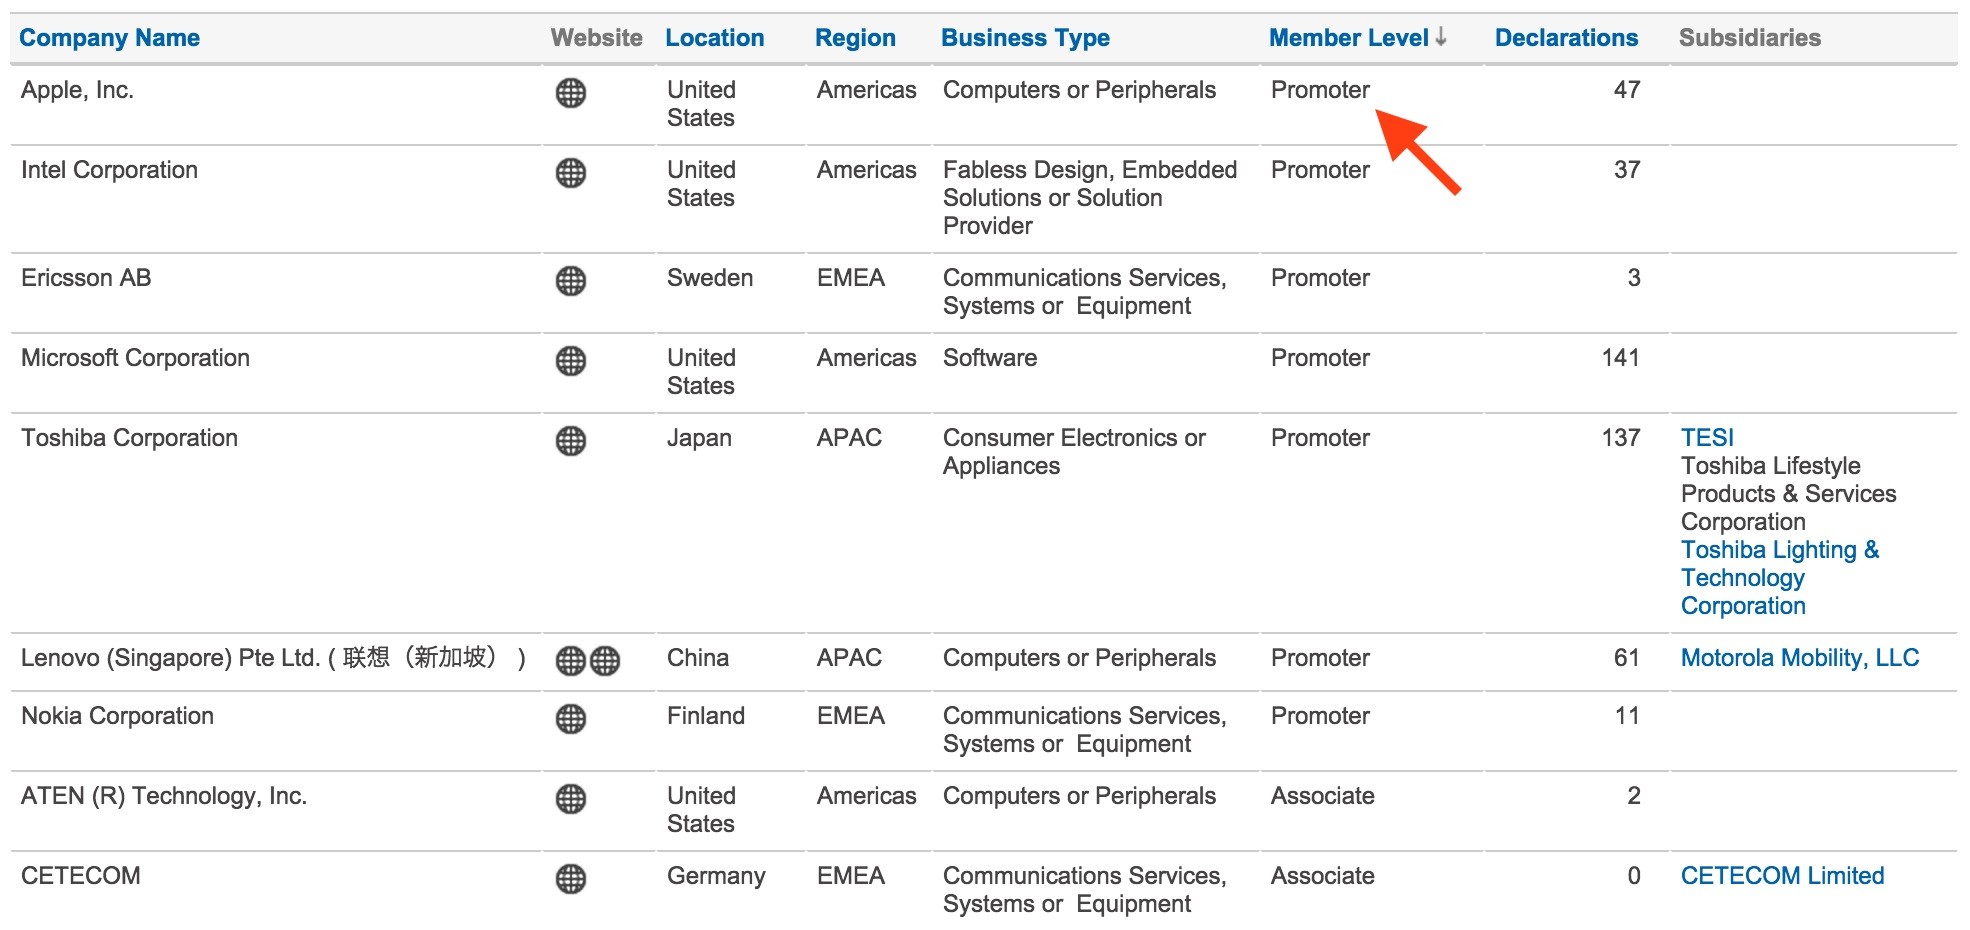Click Nokia's declarations value 11

click(x=1627, y=716)
